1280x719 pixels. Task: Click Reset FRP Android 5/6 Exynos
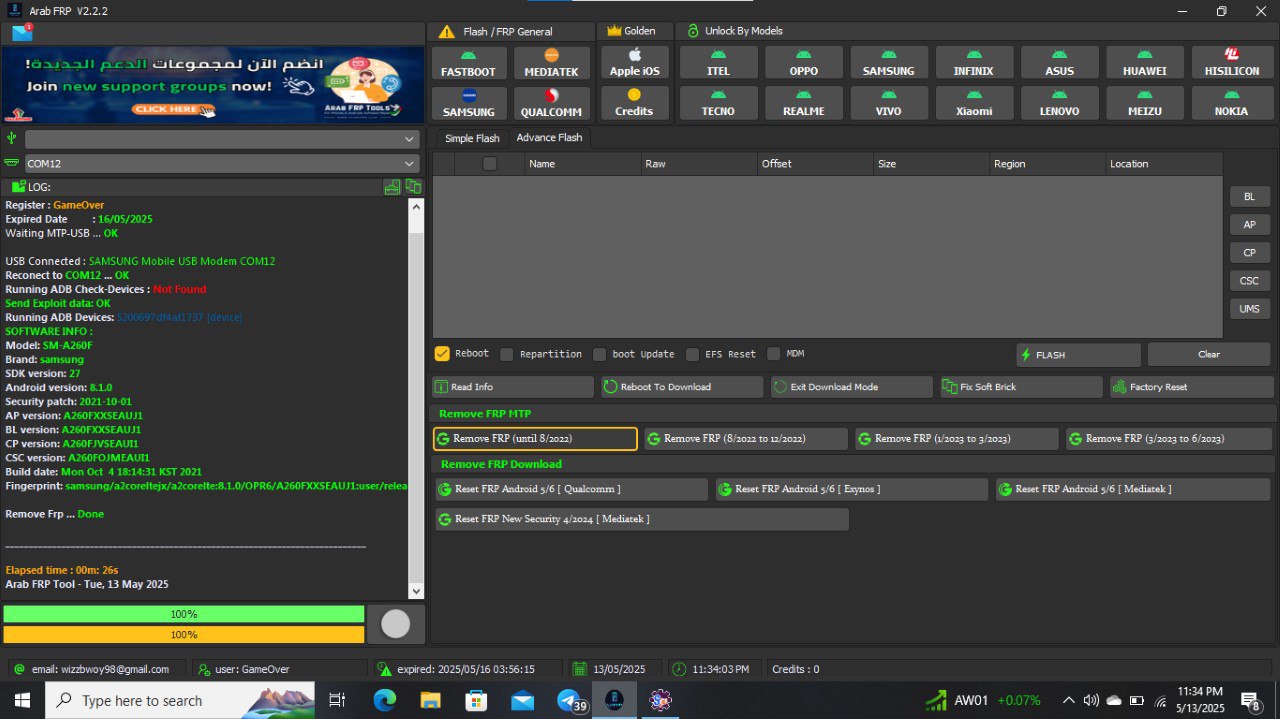(852, 489)
